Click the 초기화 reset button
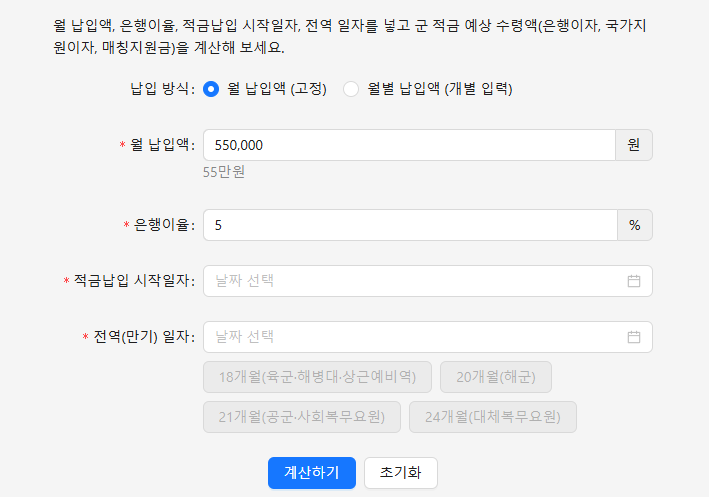Viewport: 709px width, 497px height. click(401, 473)
